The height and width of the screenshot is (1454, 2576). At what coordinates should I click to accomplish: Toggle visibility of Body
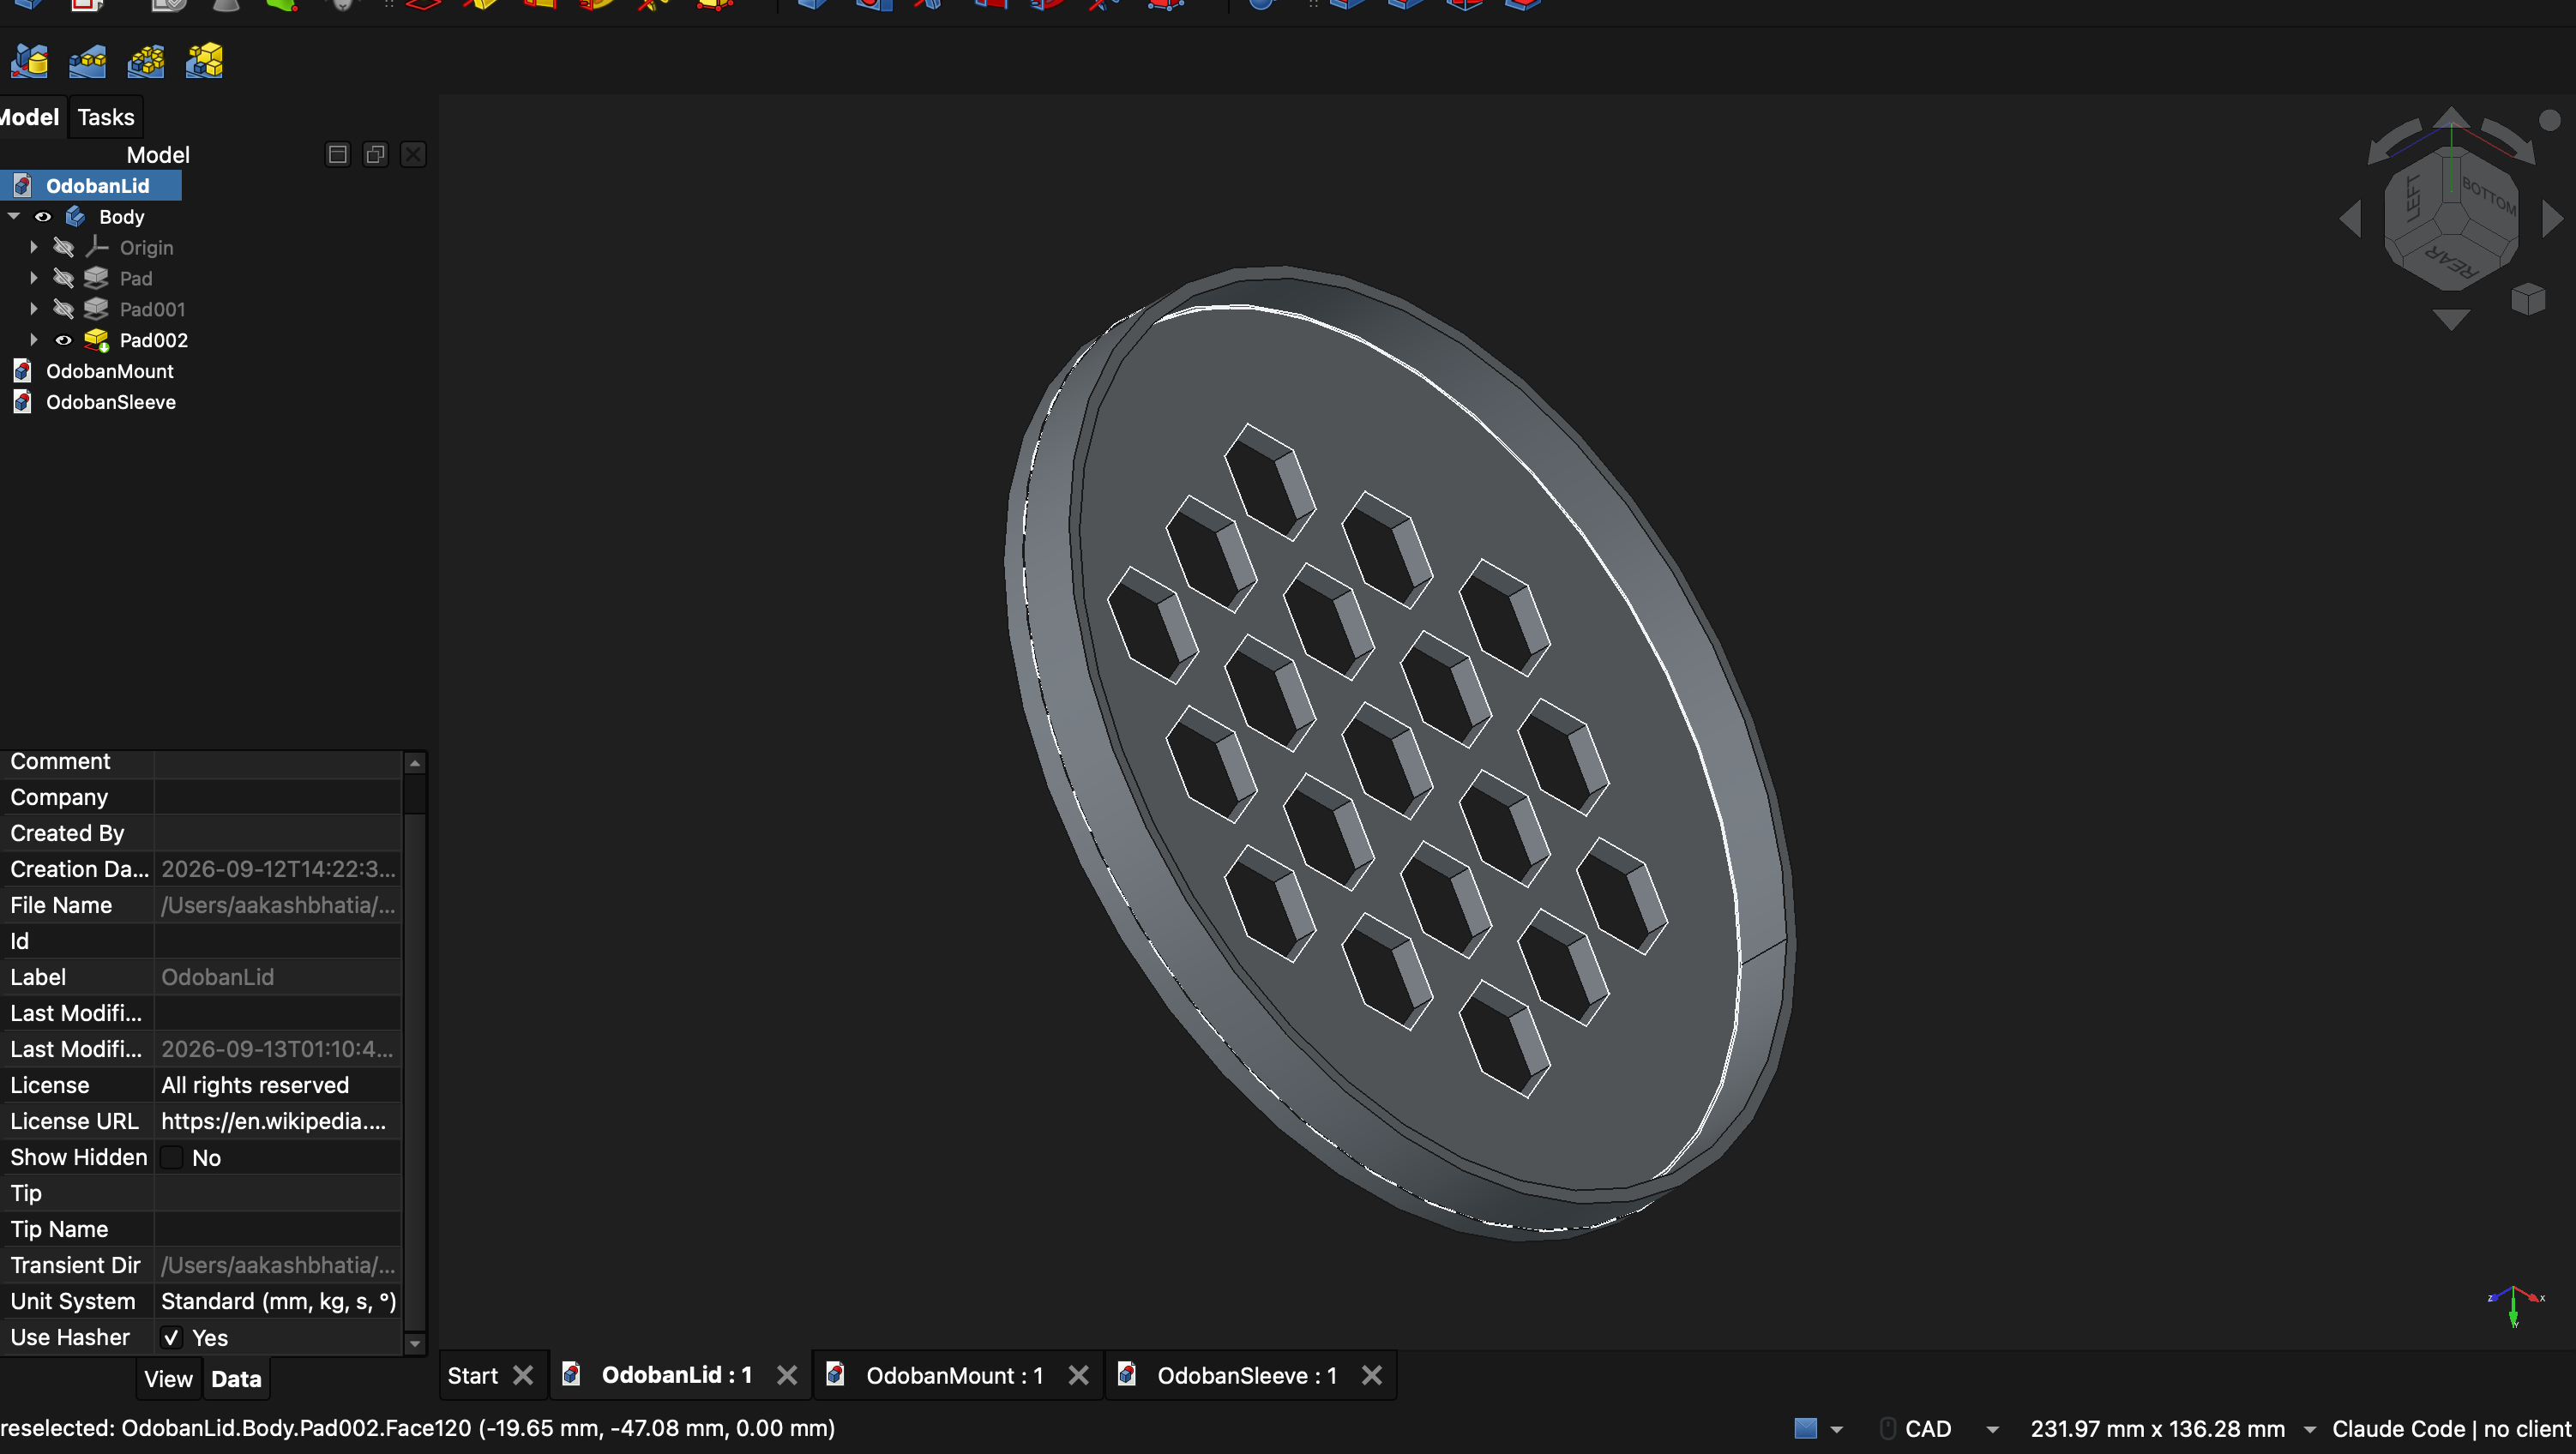coord(43,217)
